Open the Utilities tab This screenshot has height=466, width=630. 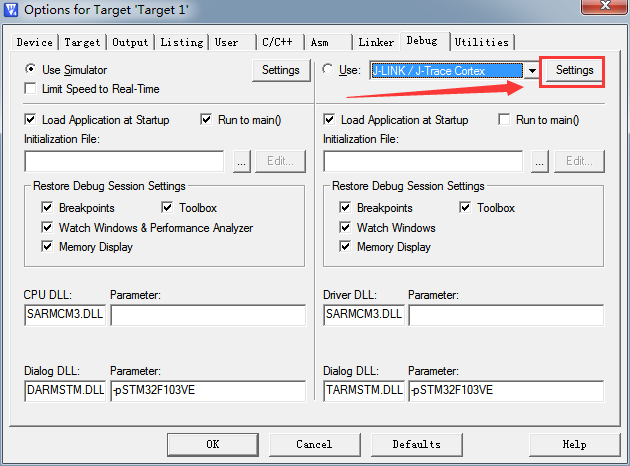coord(482,42)
